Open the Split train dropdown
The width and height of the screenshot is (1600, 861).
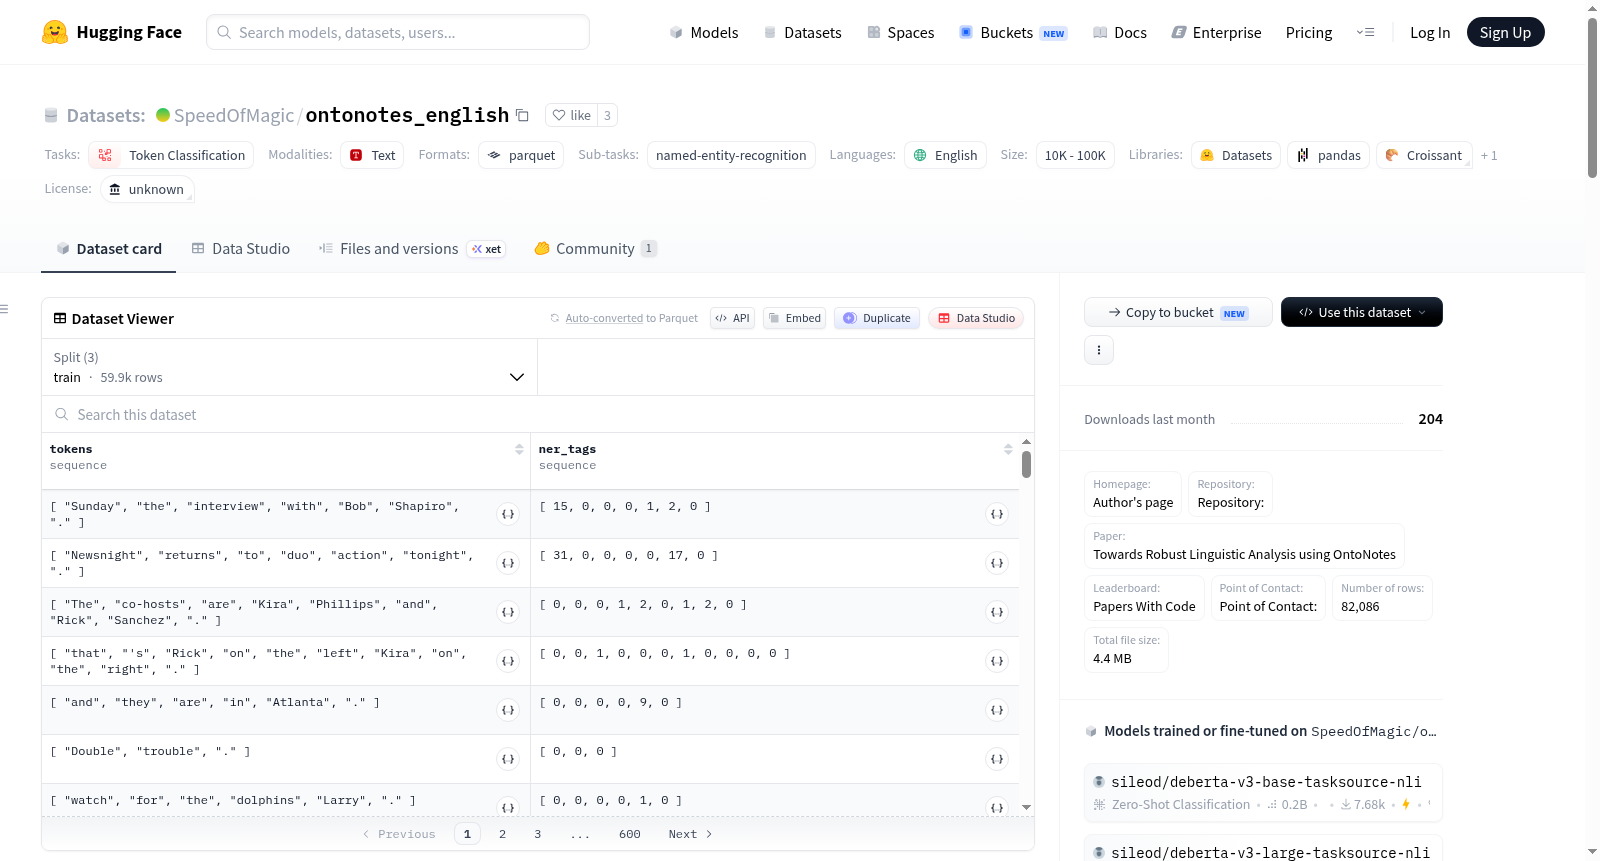pyautogui.click(x=289, y=367)
